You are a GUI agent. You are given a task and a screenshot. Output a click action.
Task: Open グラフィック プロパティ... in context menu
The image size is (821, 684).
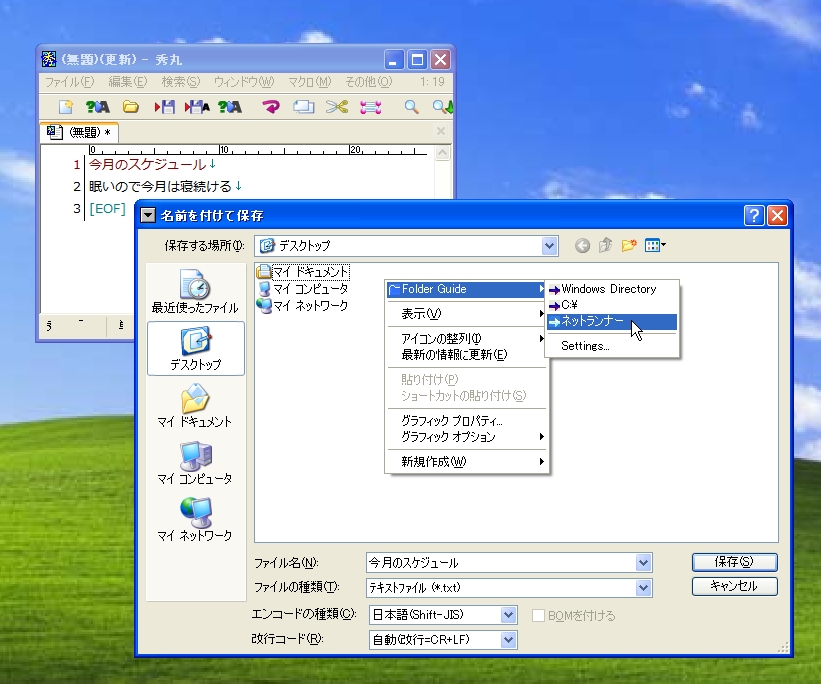point(466,421)
